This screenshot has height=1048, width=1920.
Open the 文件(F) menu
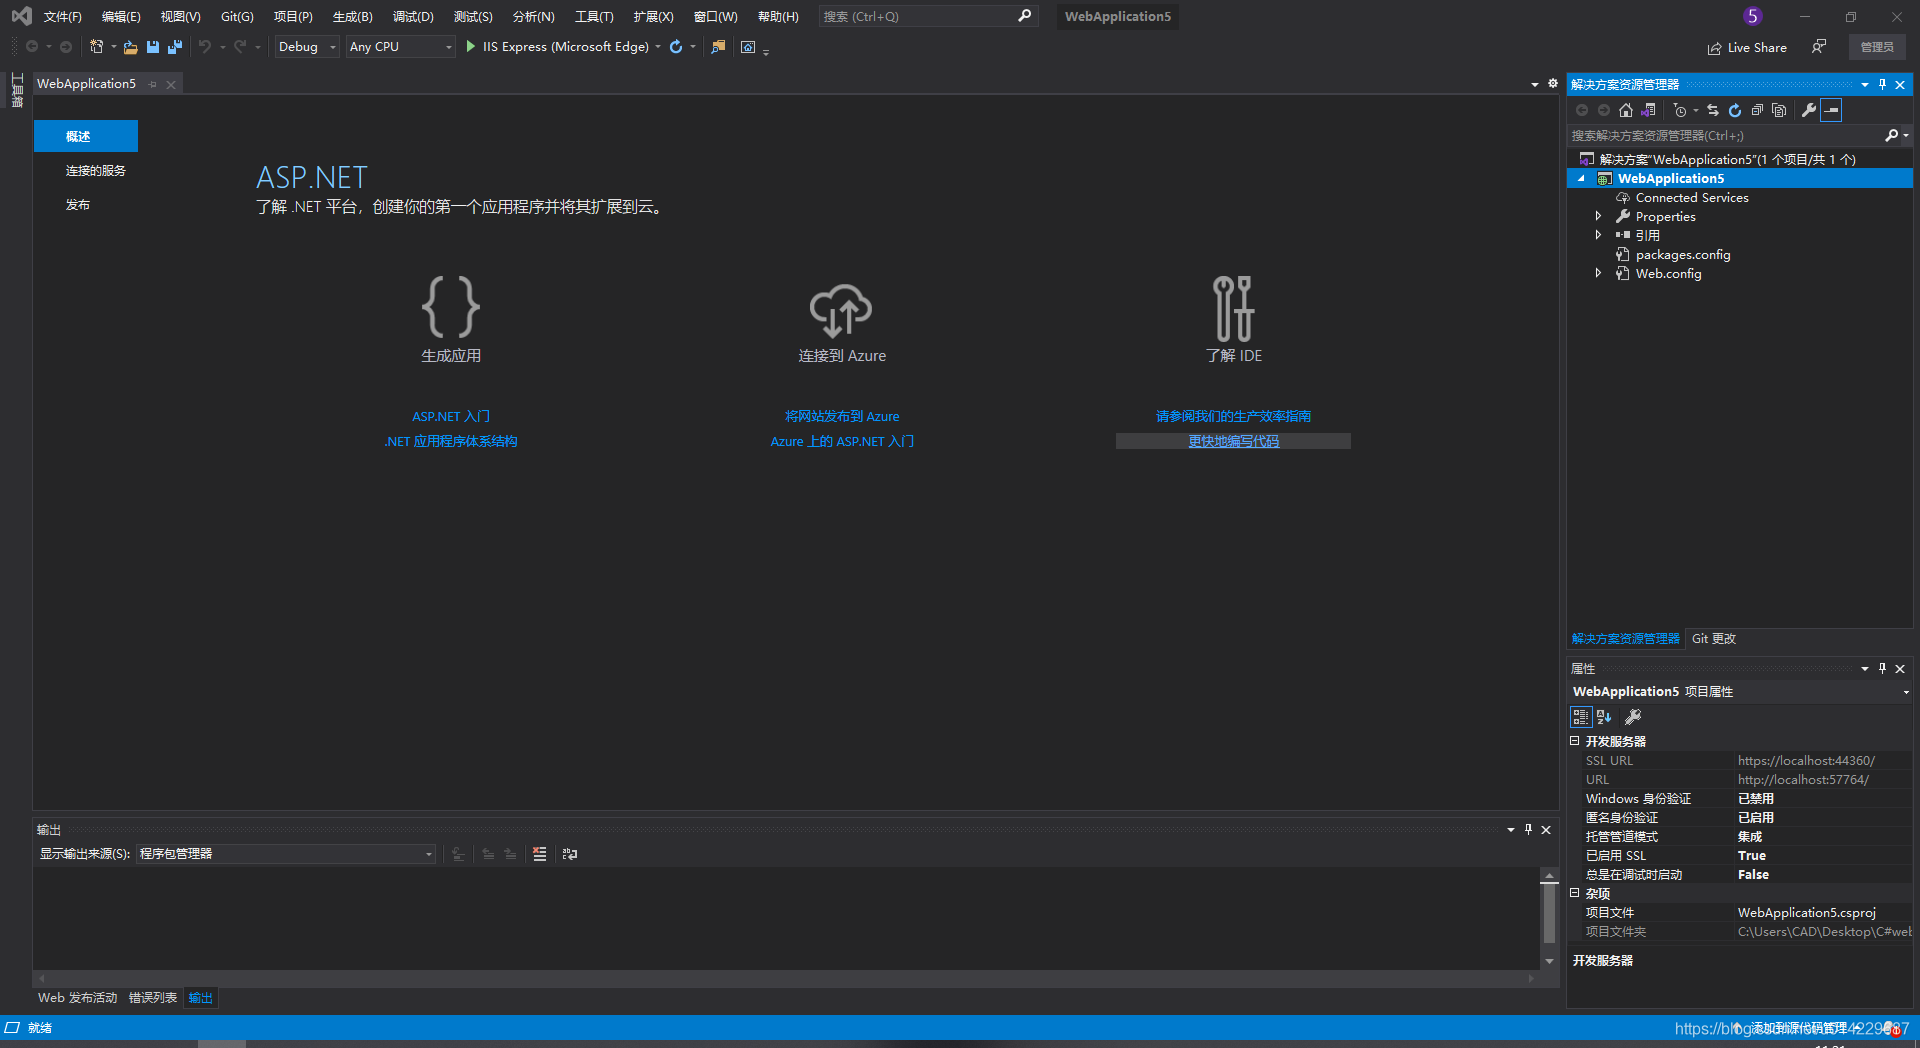(62, 16)
